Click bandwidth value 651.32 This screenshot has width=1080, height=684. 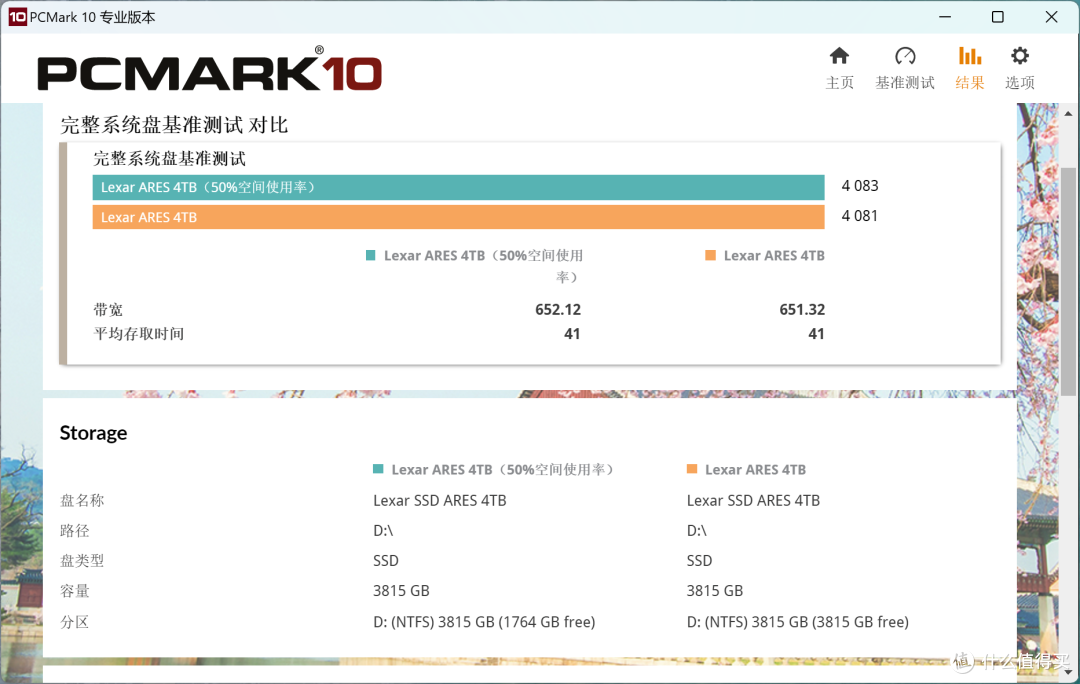pos(802,310)
